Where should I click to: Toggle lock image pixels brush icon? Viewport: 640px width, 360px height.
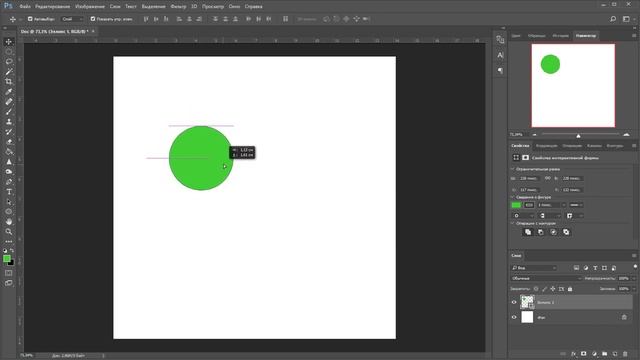tap(544, 289)
